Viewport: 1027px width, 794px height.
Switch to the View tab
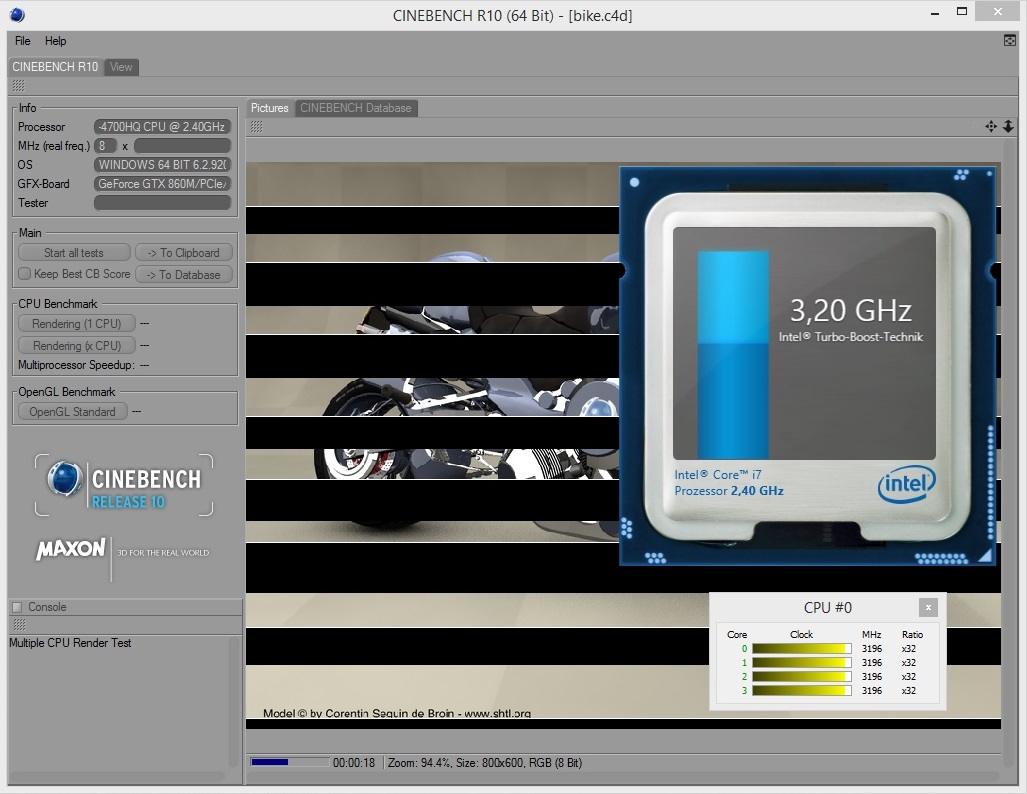click(121, 67)
